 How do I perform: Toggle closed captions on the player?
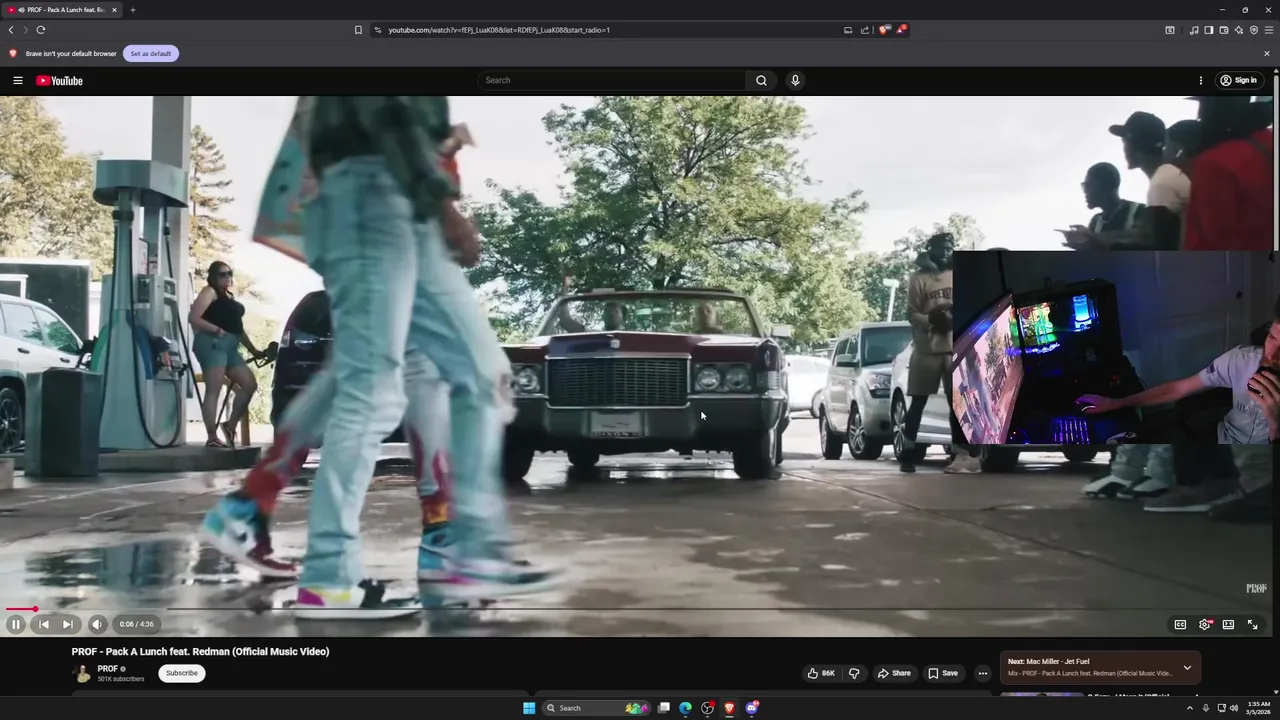[x=1180, y=624]
